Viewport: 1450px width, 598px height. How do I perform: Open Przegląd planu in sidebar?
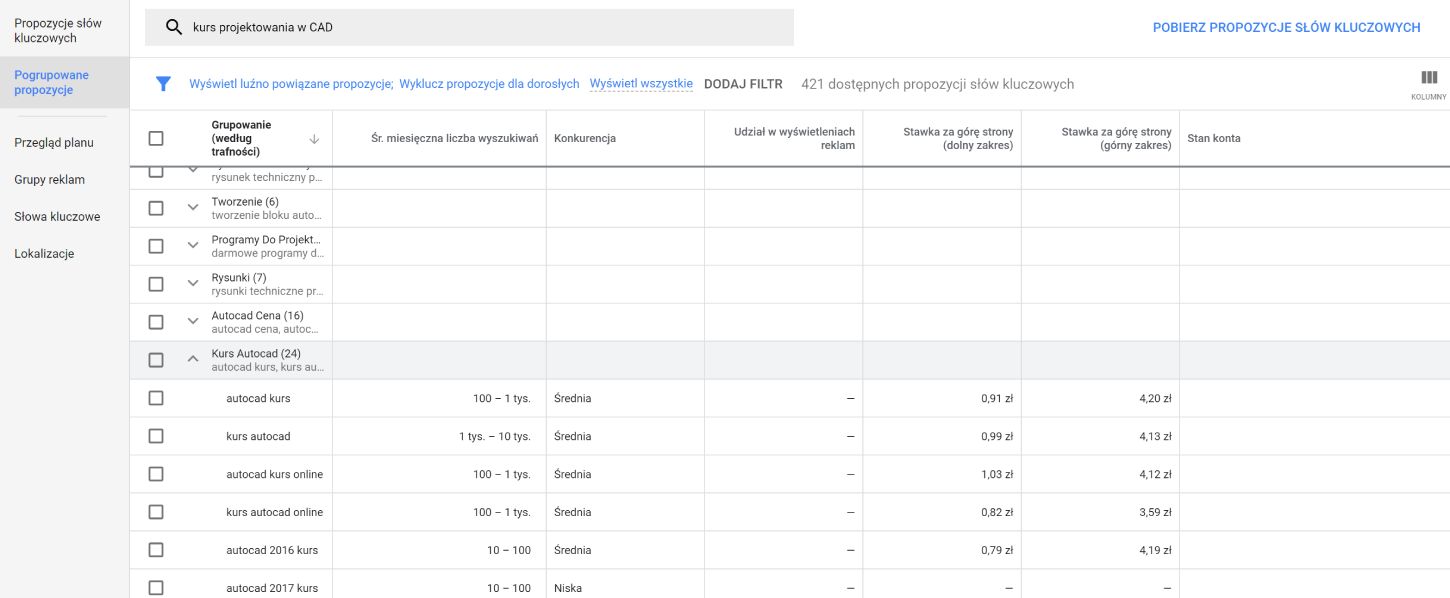click(x=54, y=143)
